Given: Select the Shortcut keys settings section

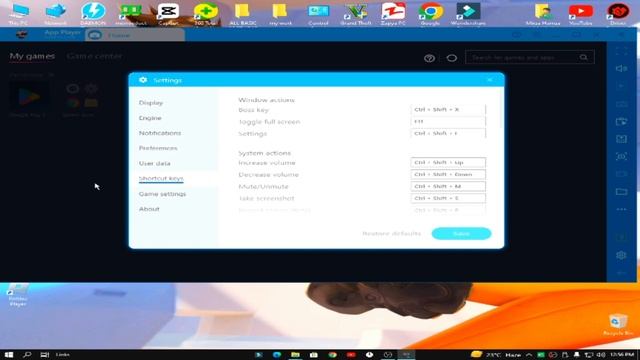Looking at the screenshot, I should pos(161,178).
